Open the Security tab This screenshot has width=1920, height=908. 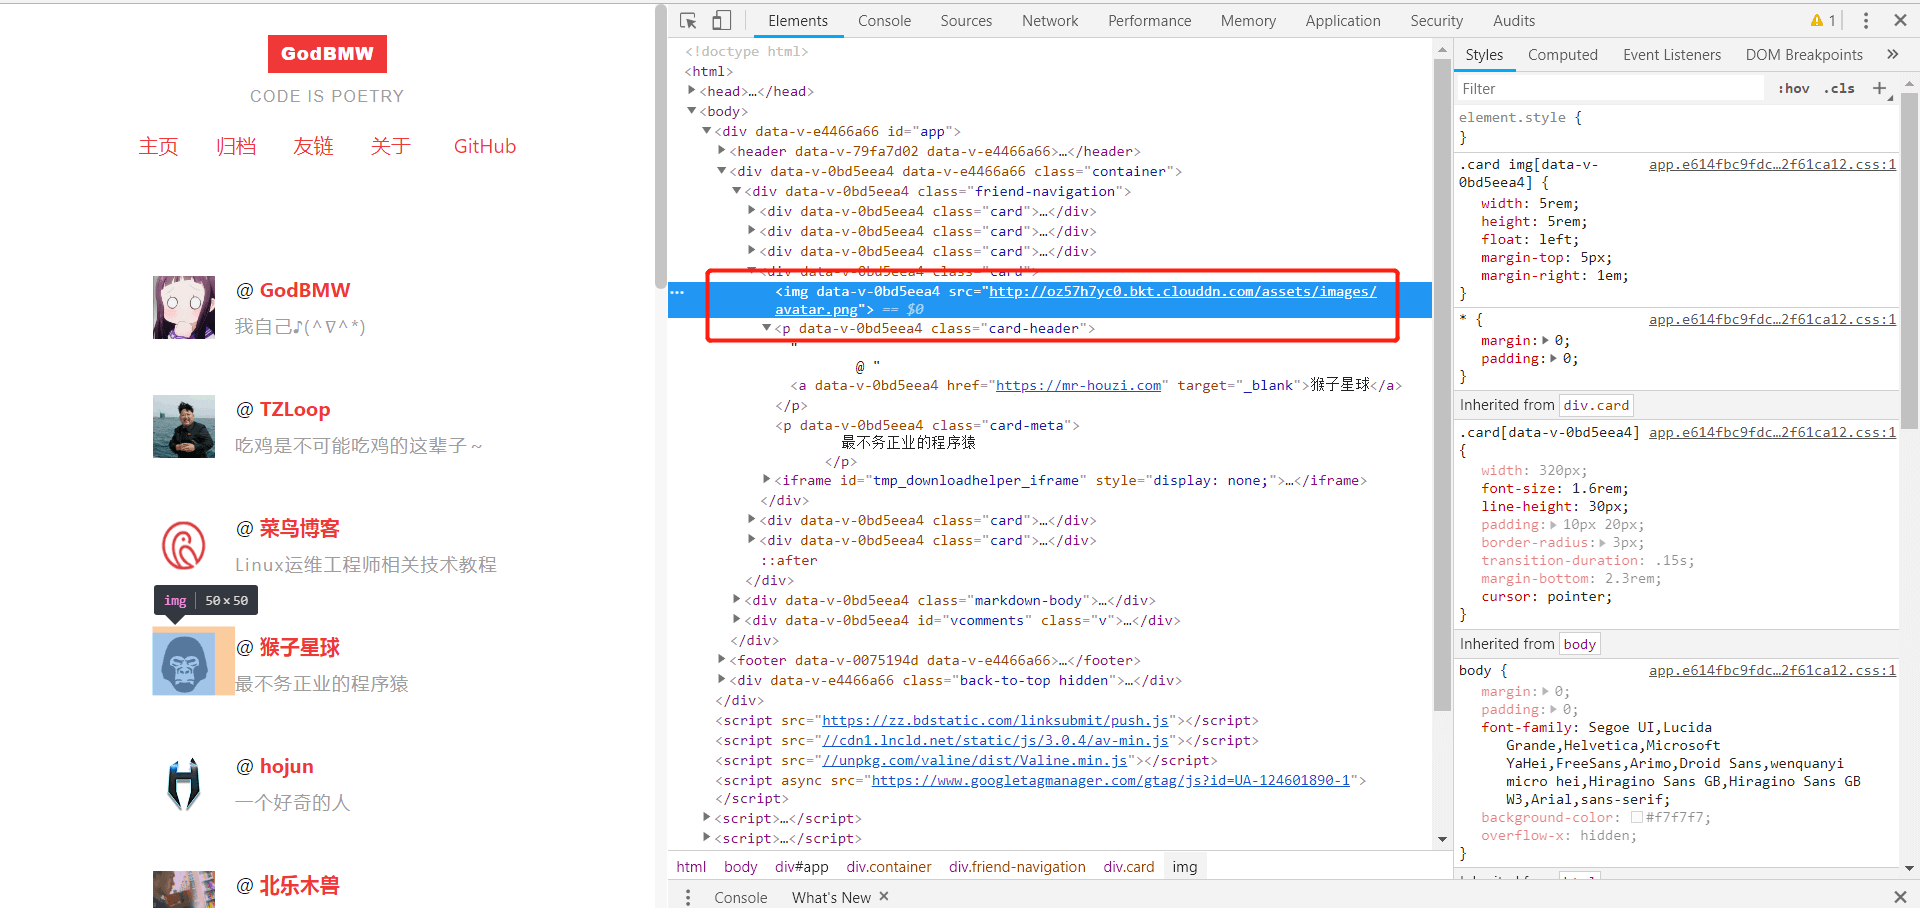[x=1436, y=20]
